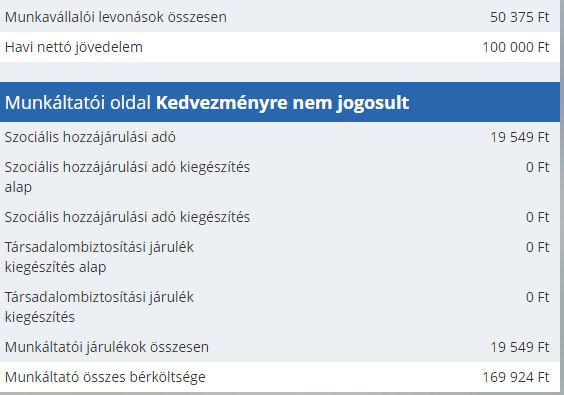Select 0 Ft value of járulék kiegészítés
The image size is (564, 395).
point(537,297)
